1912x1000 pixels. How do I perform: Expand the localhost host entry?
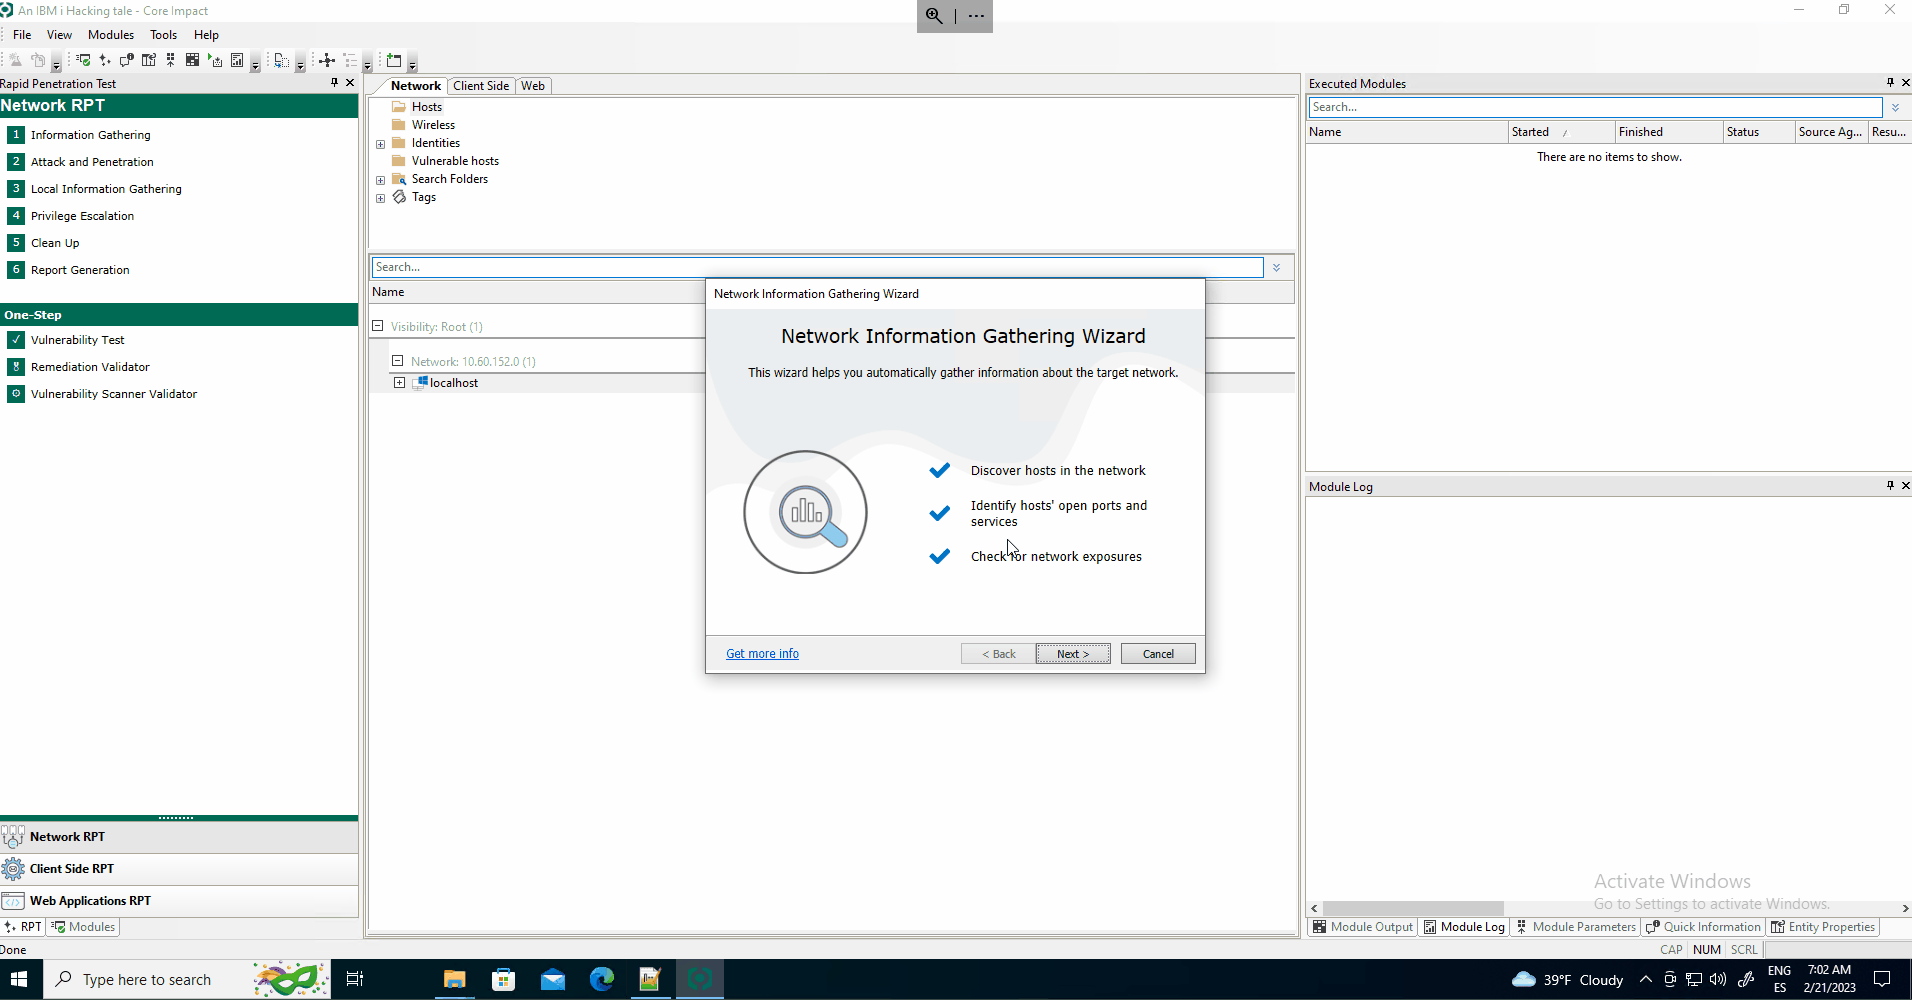[x=399, y=383]
